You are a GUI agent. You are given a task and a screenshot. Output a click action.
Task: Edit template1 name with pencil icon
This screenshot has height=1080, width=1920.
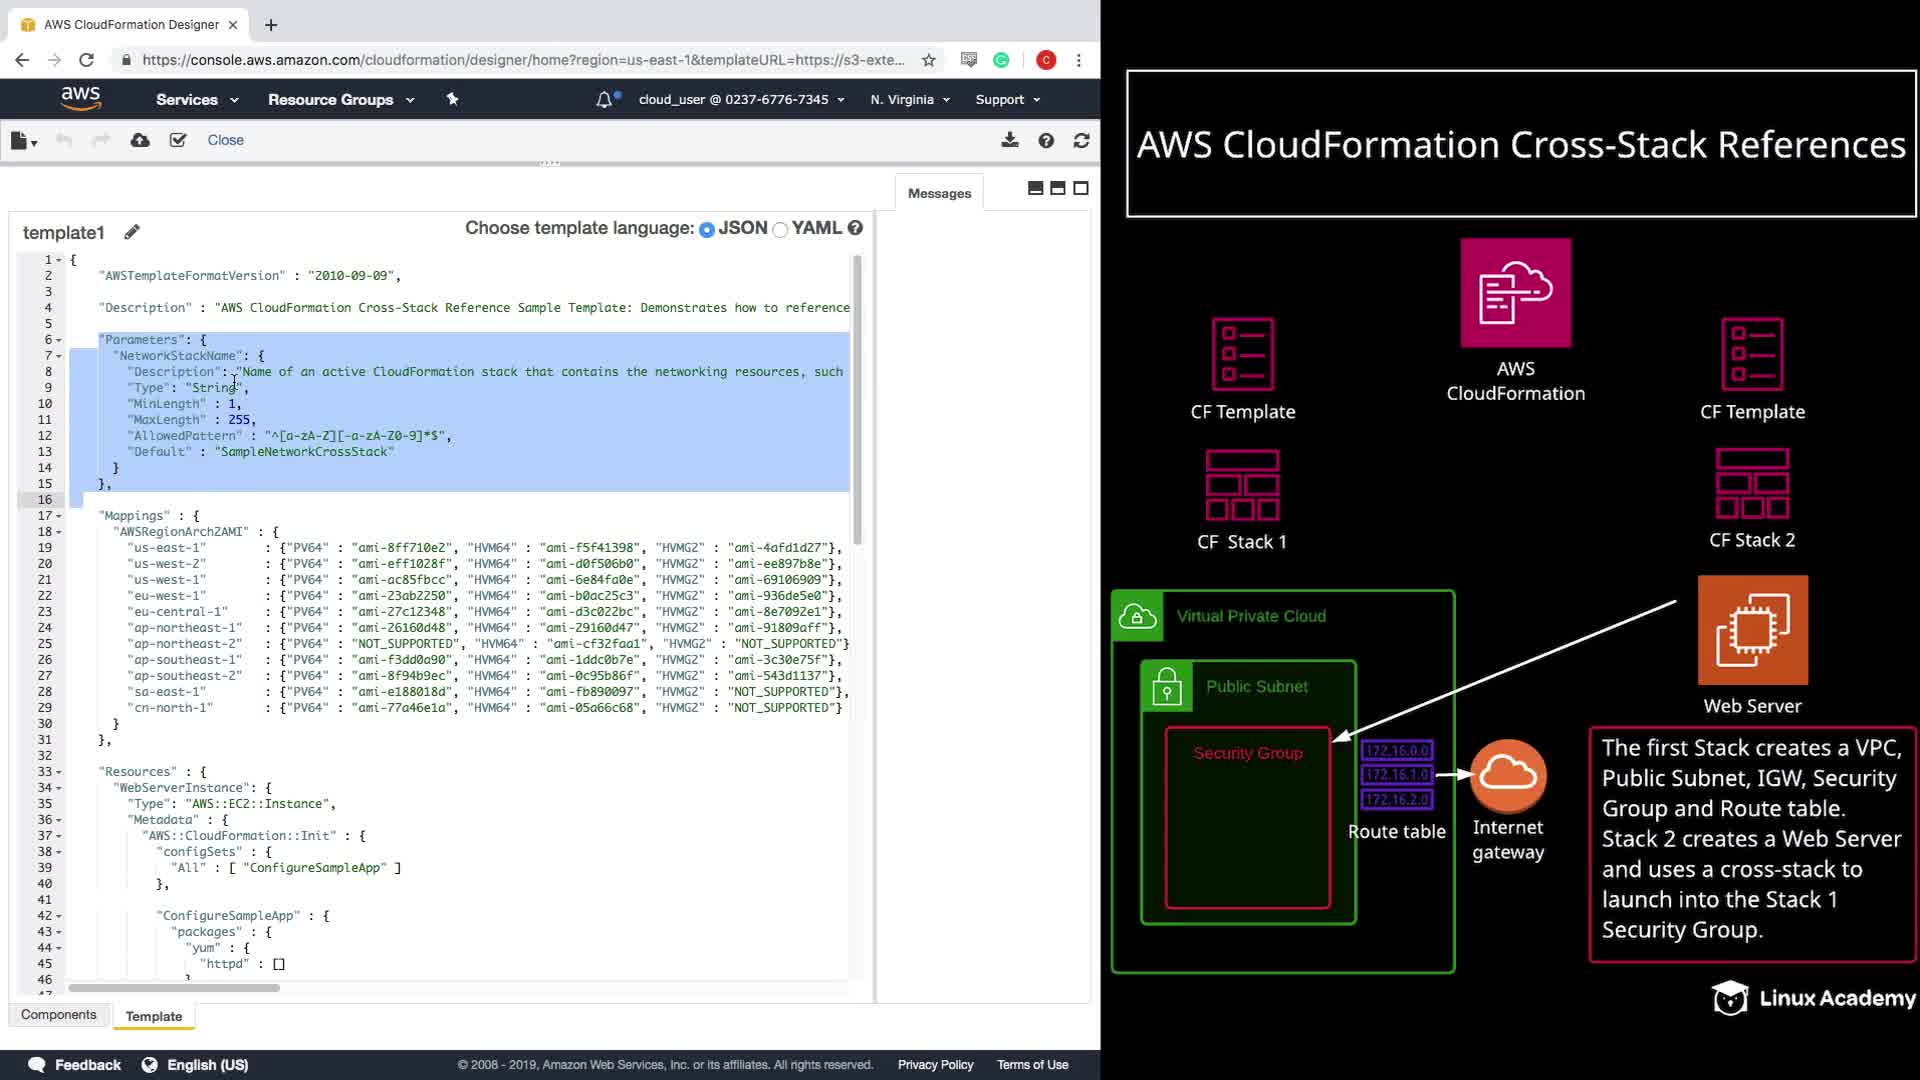pyautogui.click(x=132, y=232)
